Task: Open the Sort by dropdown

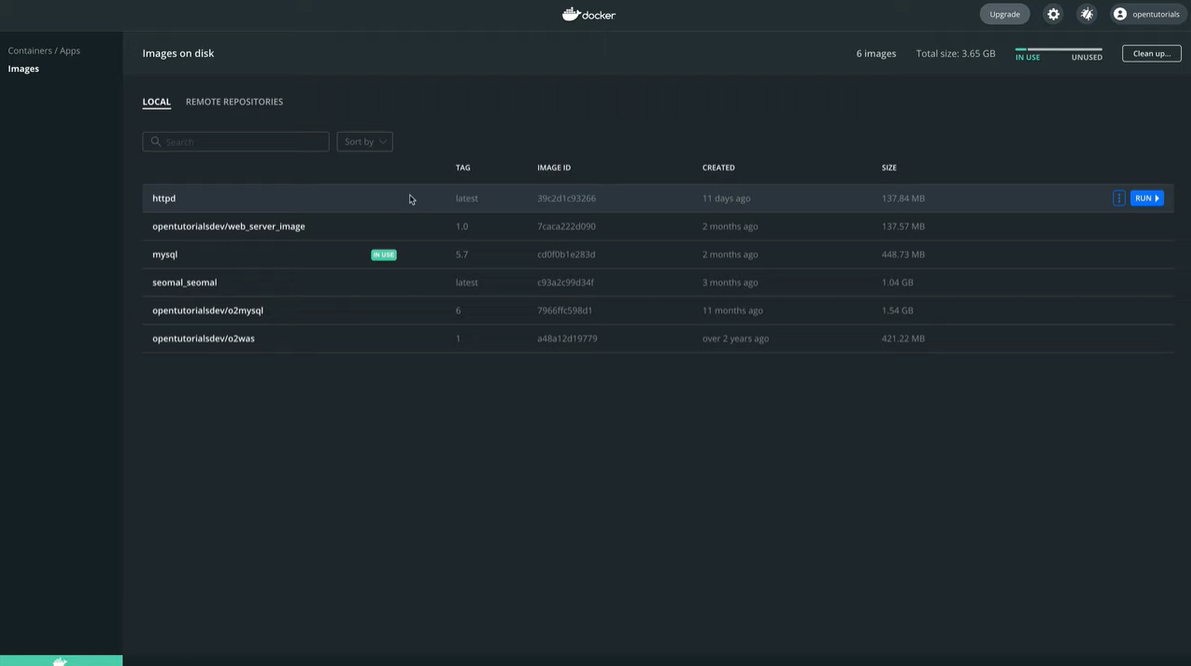Action: pyautogui.click(x=365, y=142)
